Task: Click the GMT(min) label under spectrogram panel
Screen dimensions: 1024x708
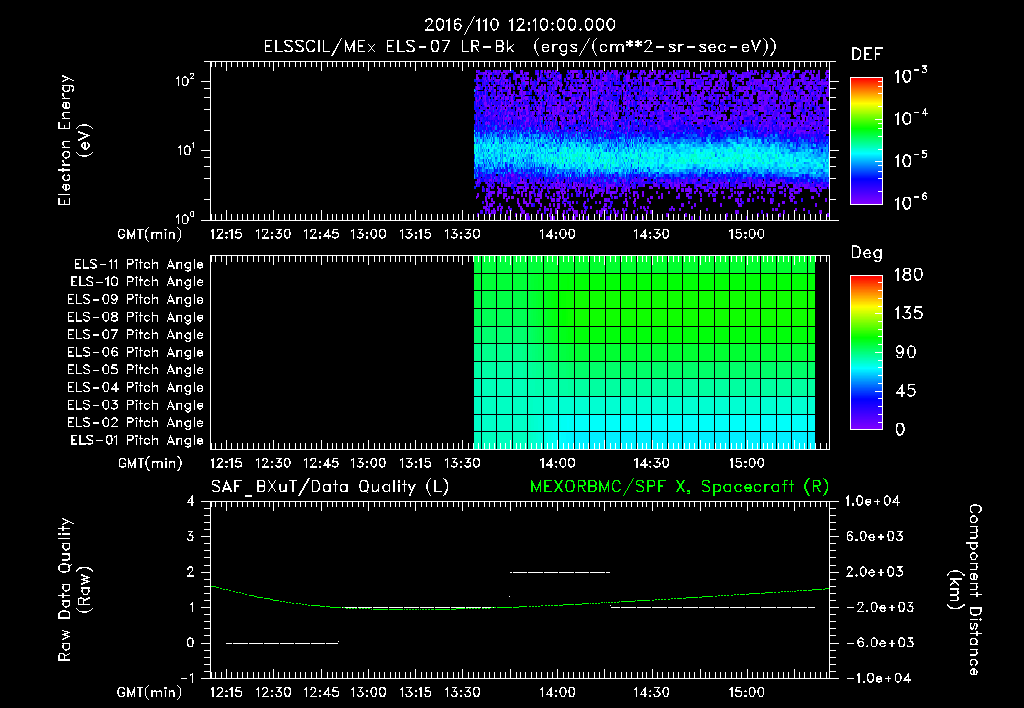Action: tap(150, 234)
